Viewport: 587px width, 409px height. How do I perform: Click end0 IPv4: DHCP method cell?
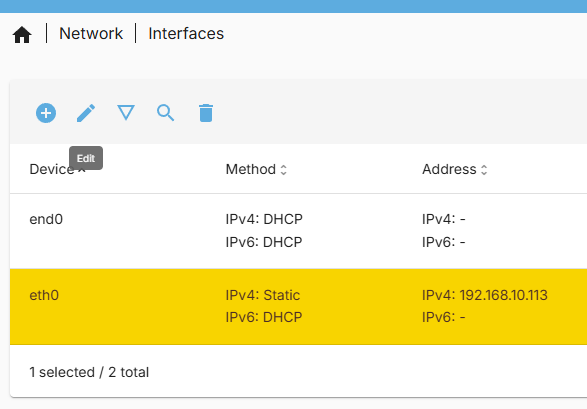pos(264,219)
